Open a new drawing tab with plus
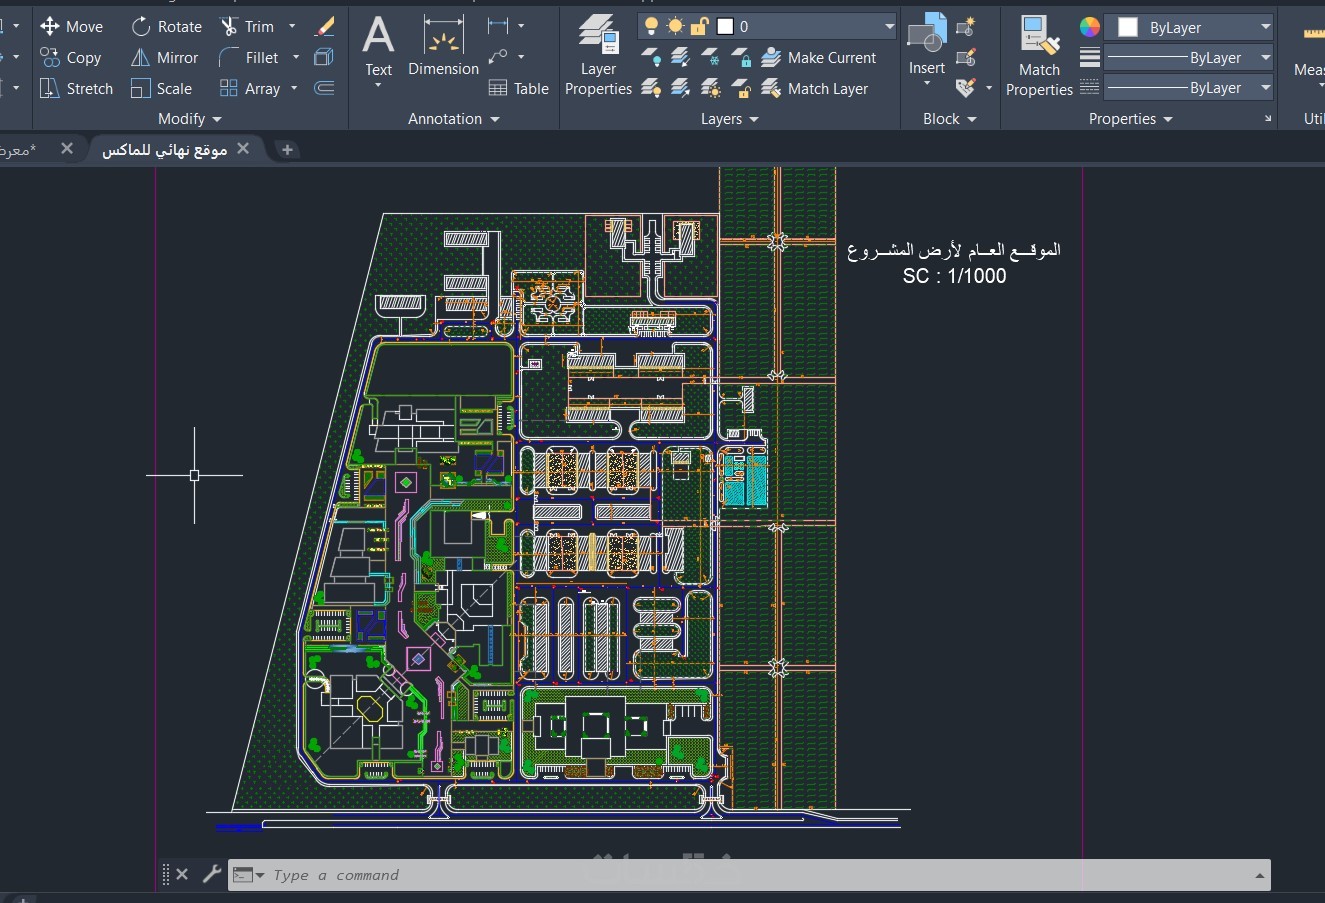Screen dimensions: 1325x903 287,150
